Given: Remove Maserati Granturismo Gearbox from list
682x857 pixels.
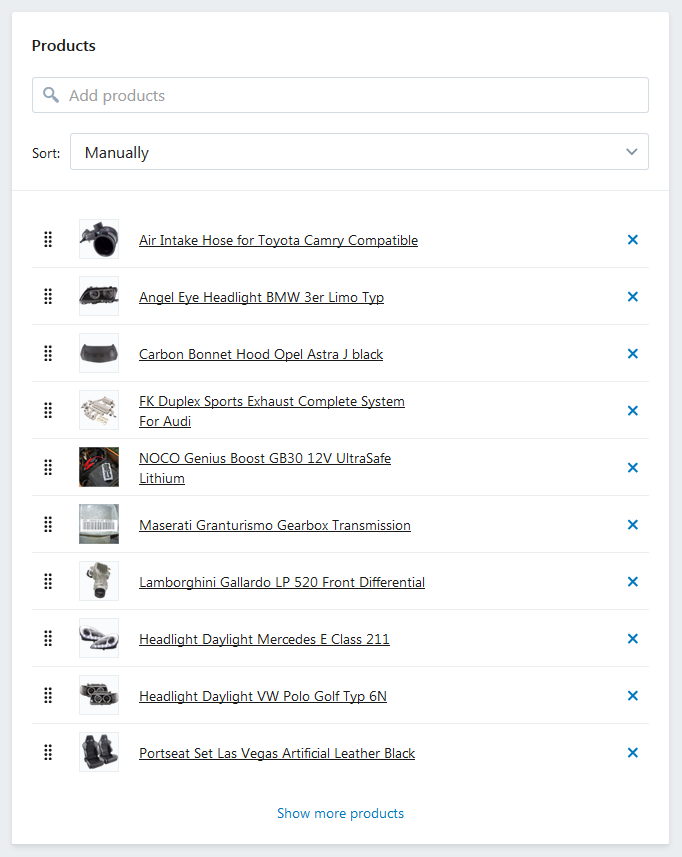Looking at the screenshot, I should pos(632,524).
